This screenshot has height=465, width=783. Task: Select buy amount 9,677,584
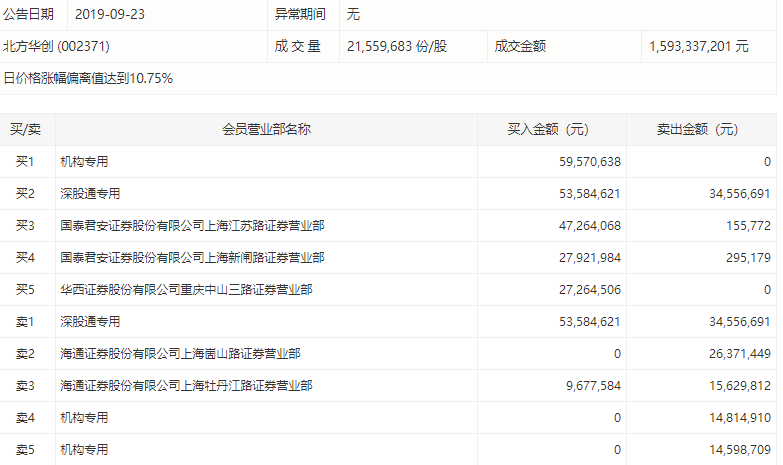click(x=594, y=386)
